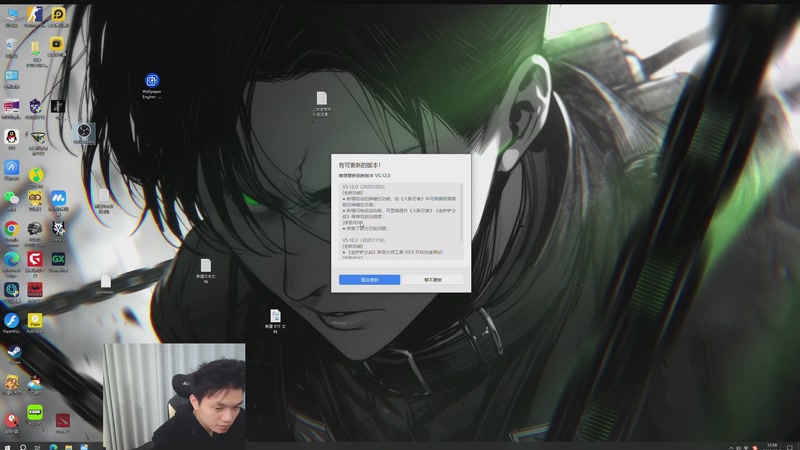800x450 pixels.
Task: Click the update notes scrollbar in dialog
Action: (462, 212)
